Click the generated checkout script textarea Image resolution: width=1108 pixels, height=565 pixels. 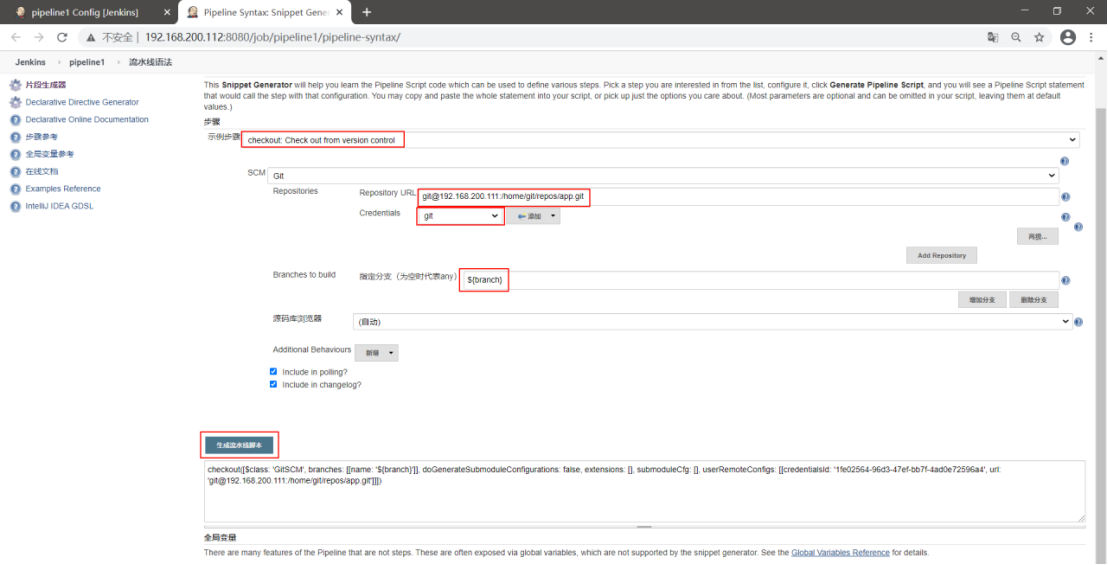point(644,492)
